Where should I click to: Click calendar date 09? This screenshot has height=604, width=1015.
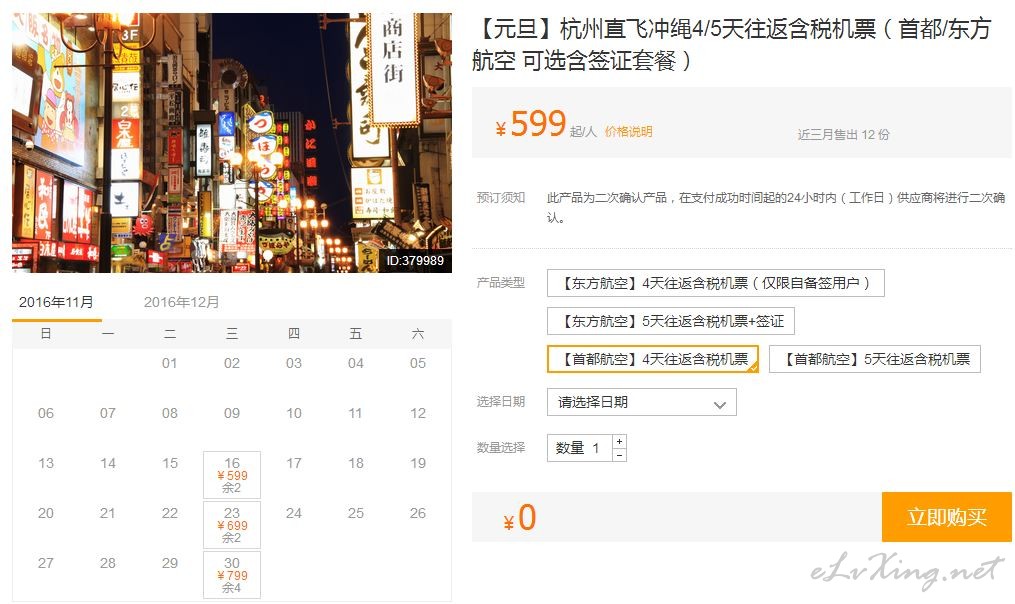(232, 413)
